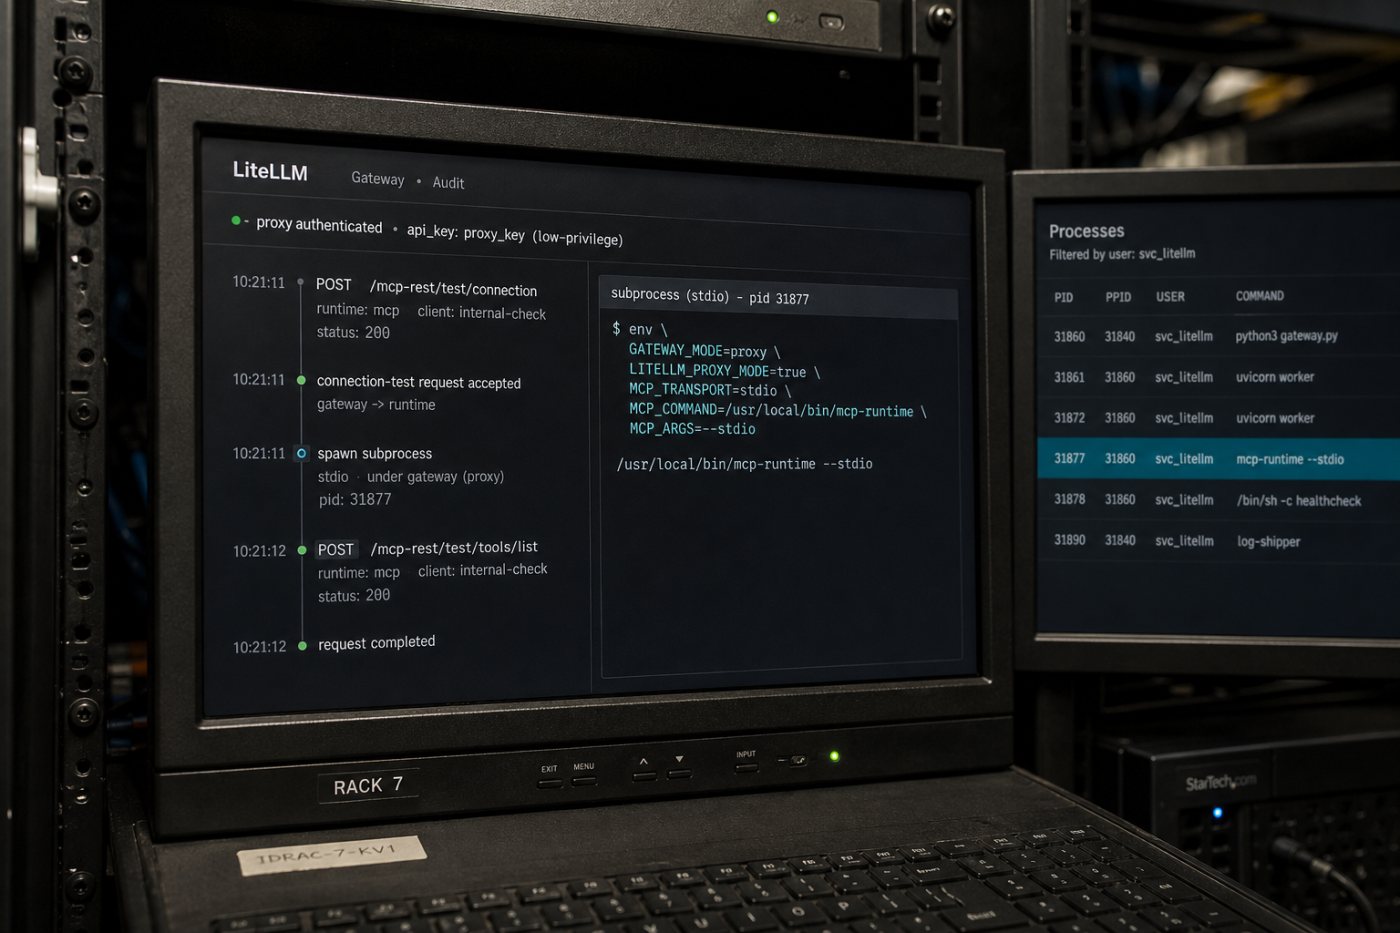Click the /usr/local/bin/mcp-runtime --stdio output line
1400x933 pixels.
point(745,464)
